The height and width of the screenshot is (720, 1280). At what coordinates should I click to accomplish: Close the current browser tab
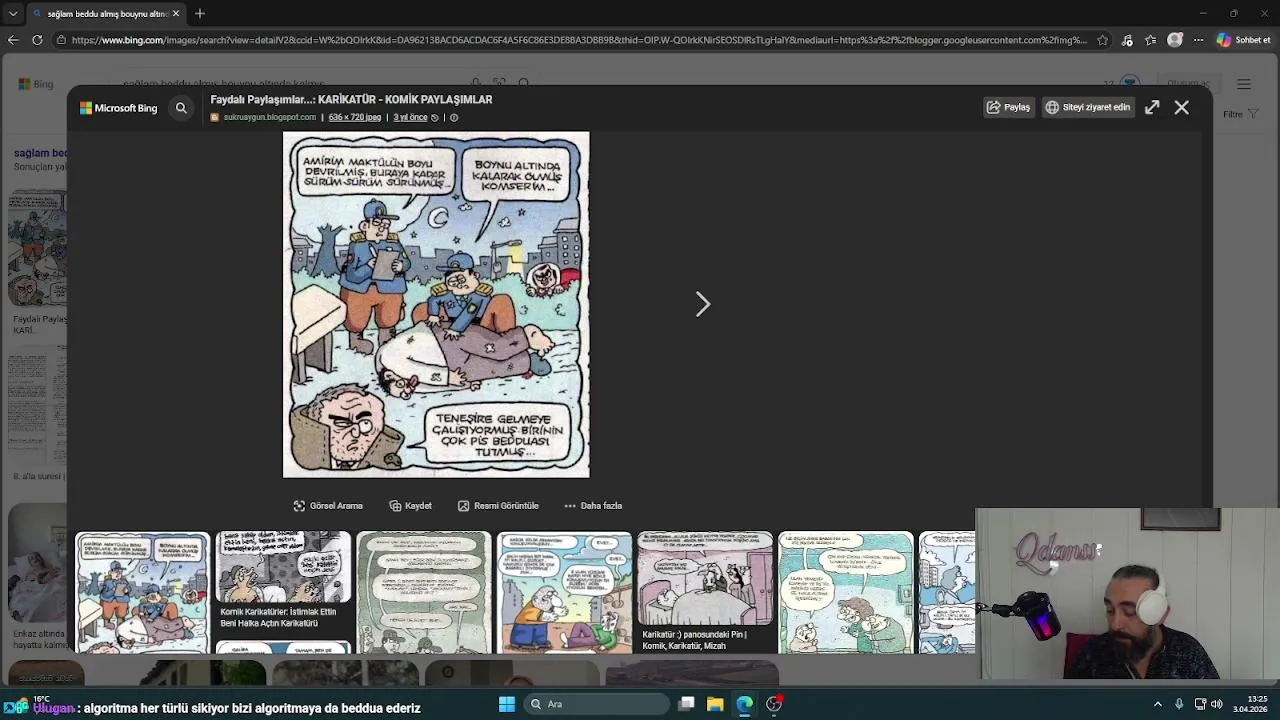tap(176, 13)
